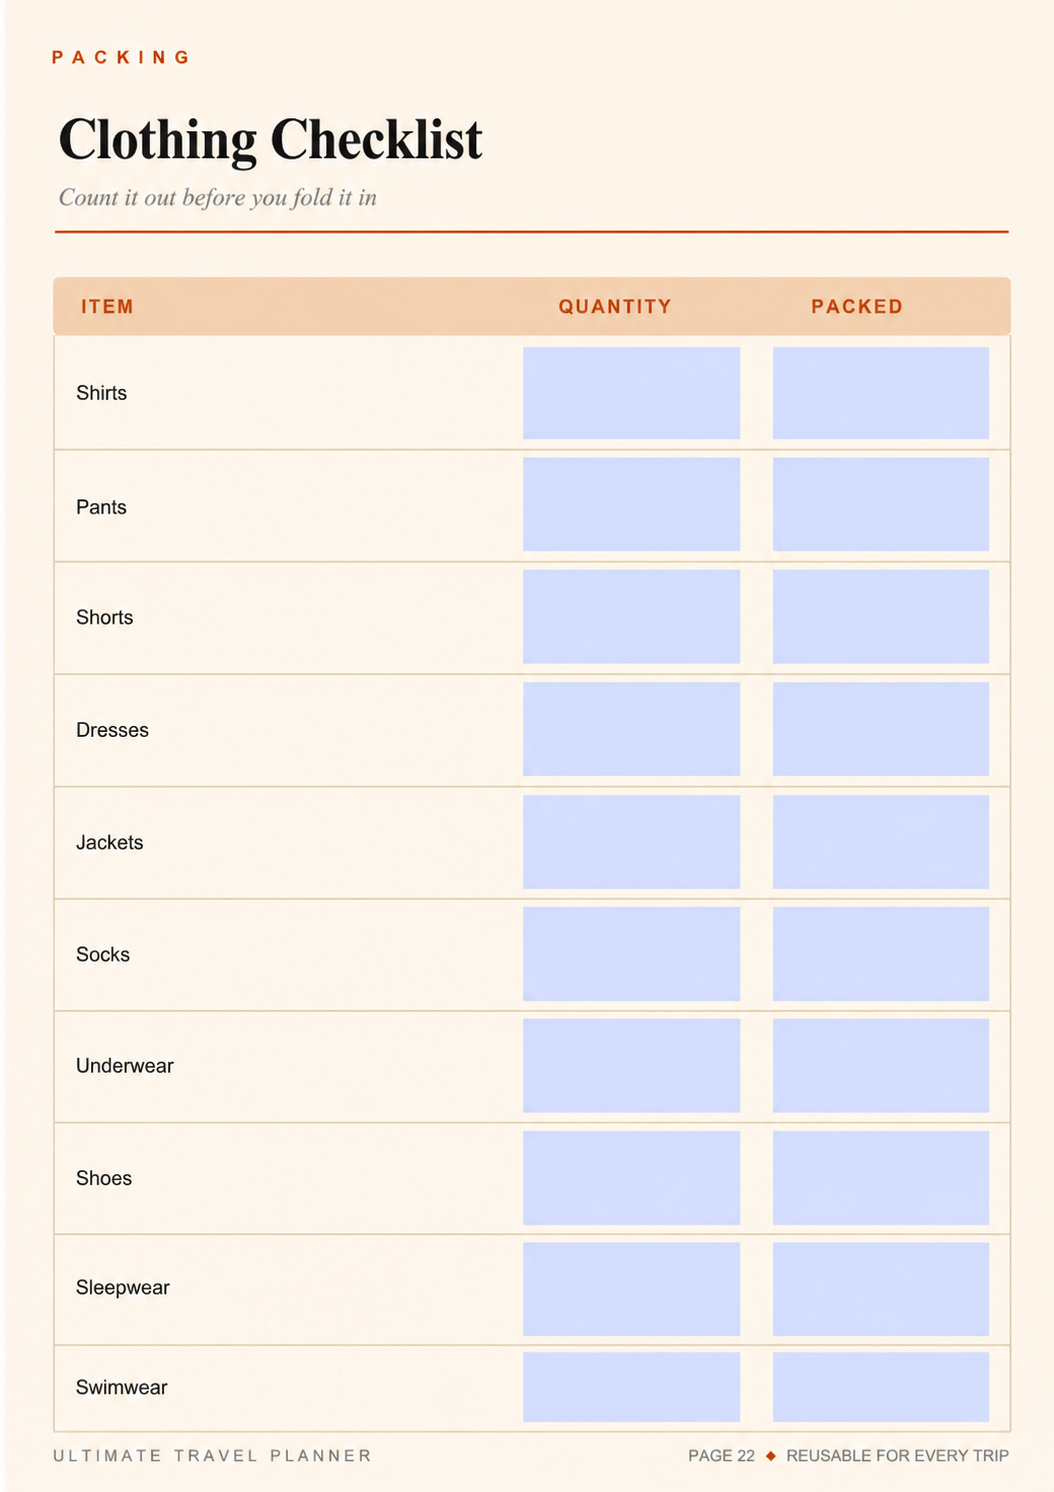Screen dimensions: 1054x1492
Task: Click the Dresses packed field
Action: click(881, 729)
